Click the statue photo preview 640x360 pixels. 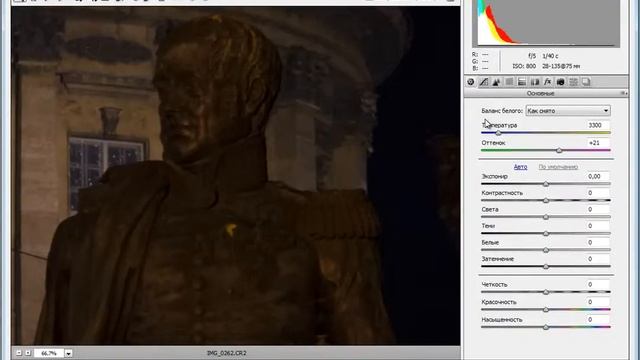(x=236, y=176)
